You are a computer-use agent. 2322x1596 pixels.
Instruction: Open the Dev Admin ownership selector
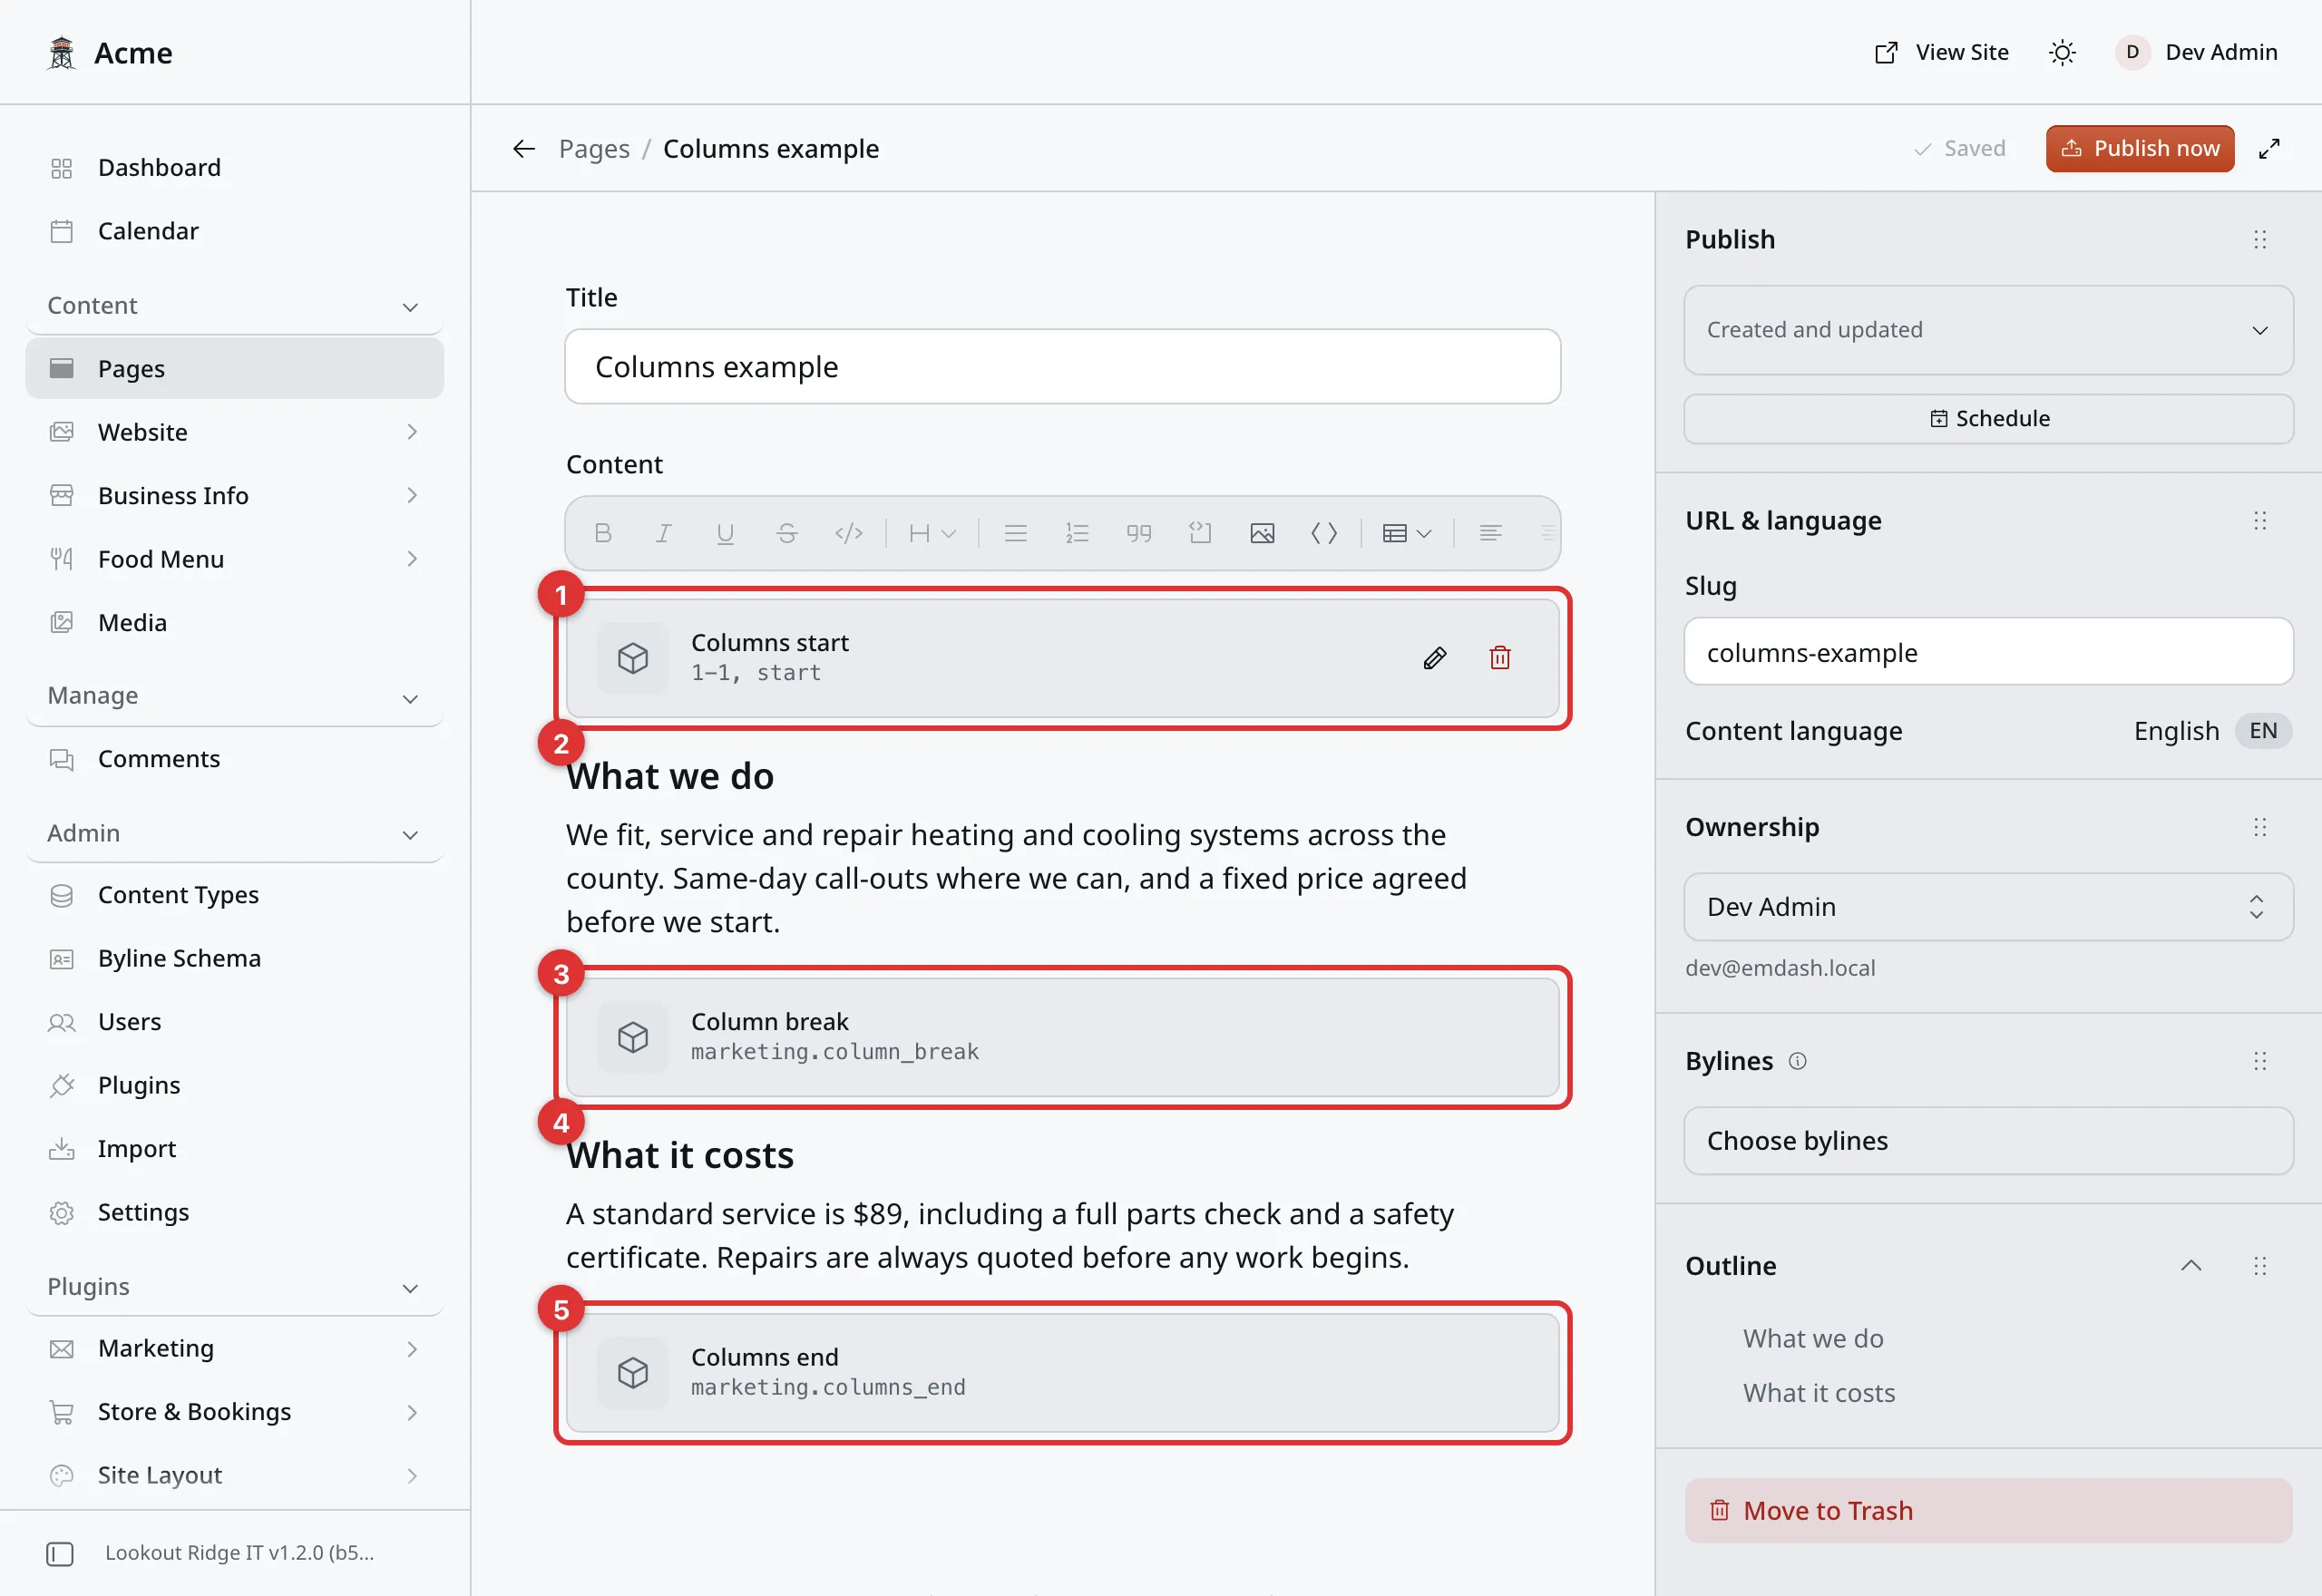click(x=1988, y=907)
